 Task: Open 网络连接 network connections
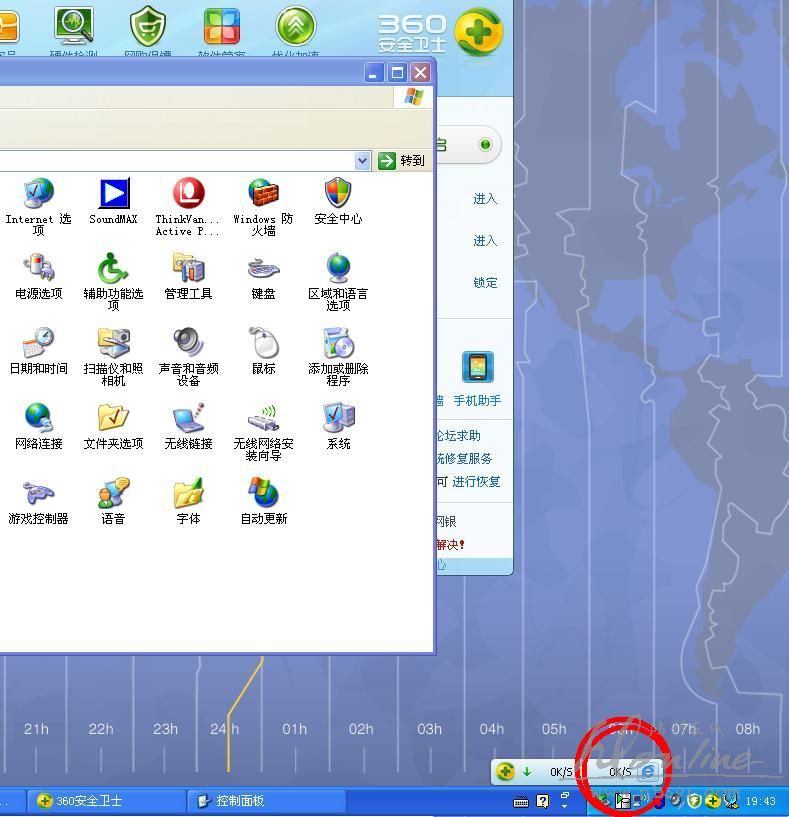pyautogui.click(x=39, y=427)
